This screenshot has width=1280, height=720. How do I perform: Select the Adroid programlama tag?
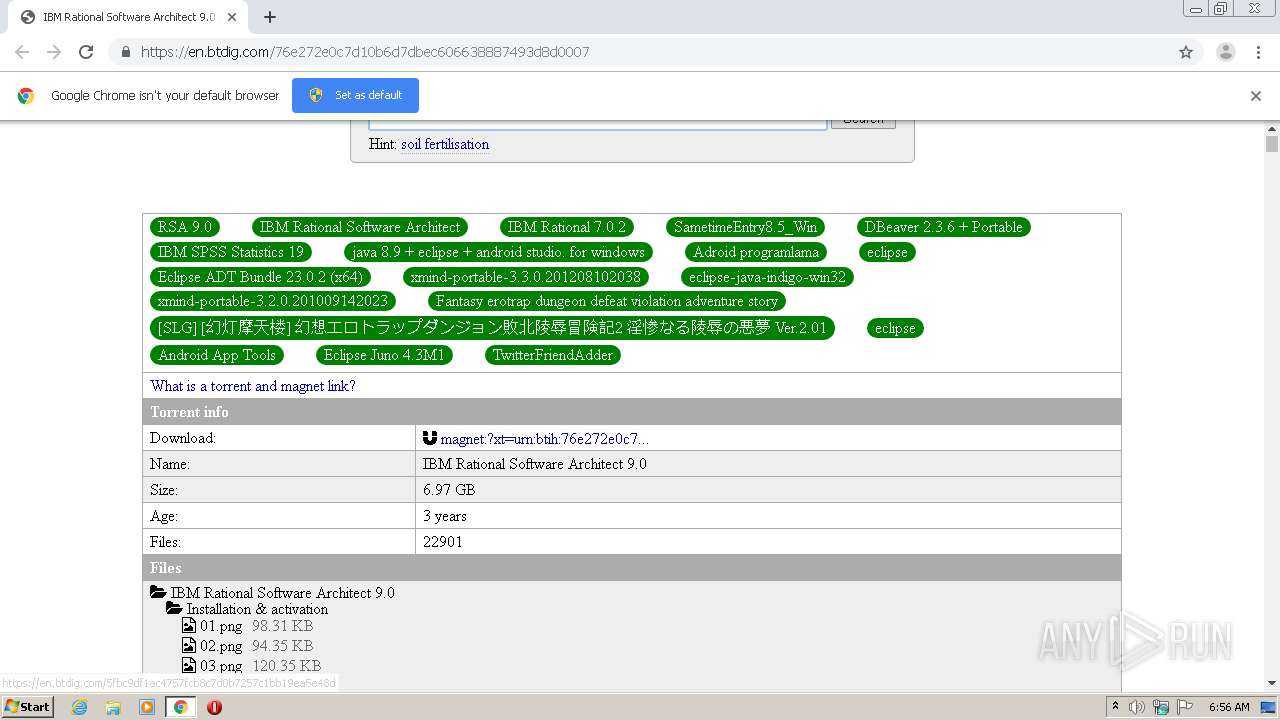click(x=756, y=252)
